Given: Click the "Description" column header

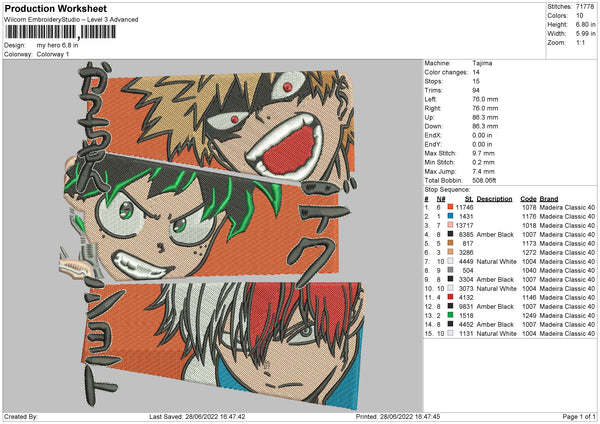Looking at the screenshot, I should point(494,199).
